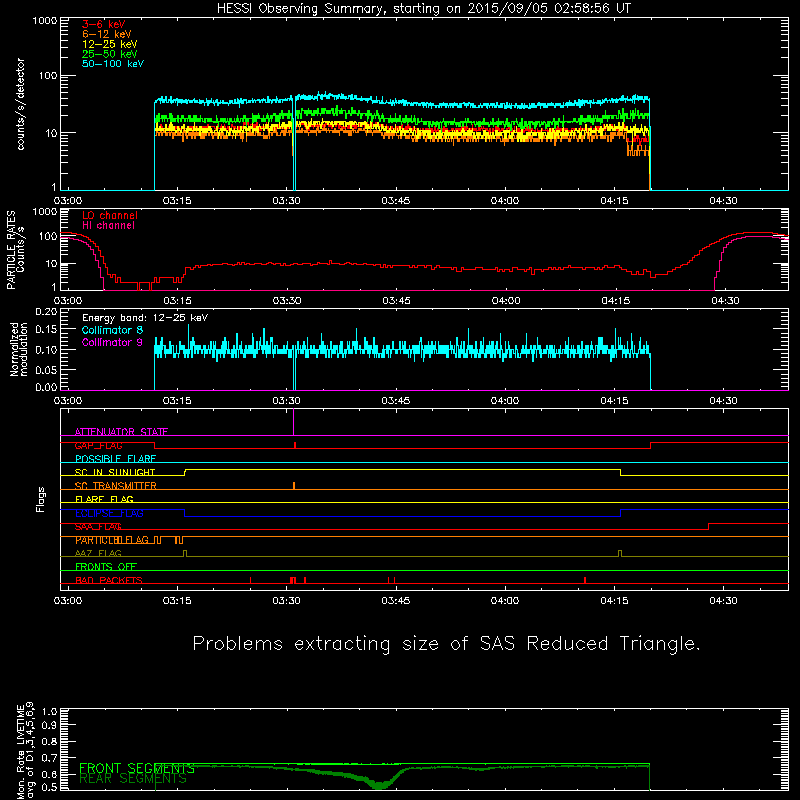Click the attenuator state spike near 03:30
800x800 pixels.
(x=293, y=422)
